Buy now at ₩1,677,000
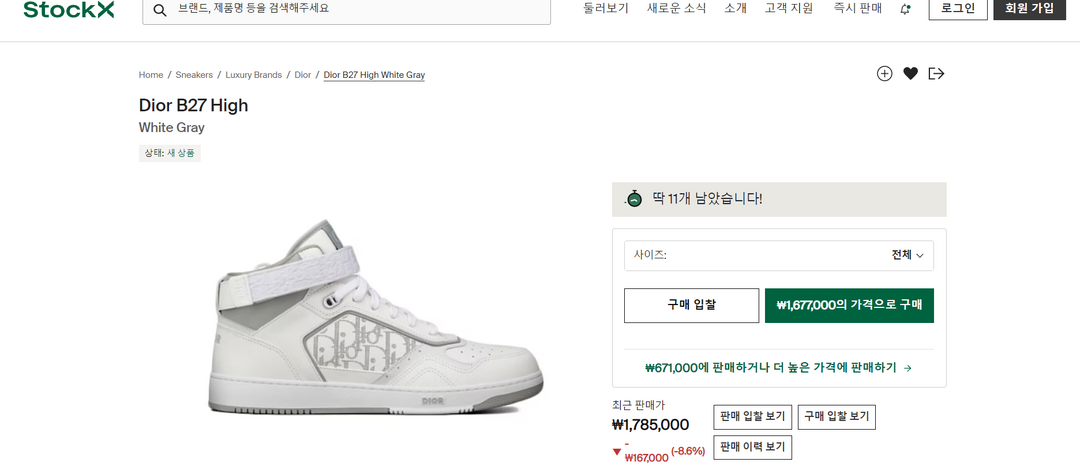The height and width of the screenshot is (466, 1080). point(849,305)
